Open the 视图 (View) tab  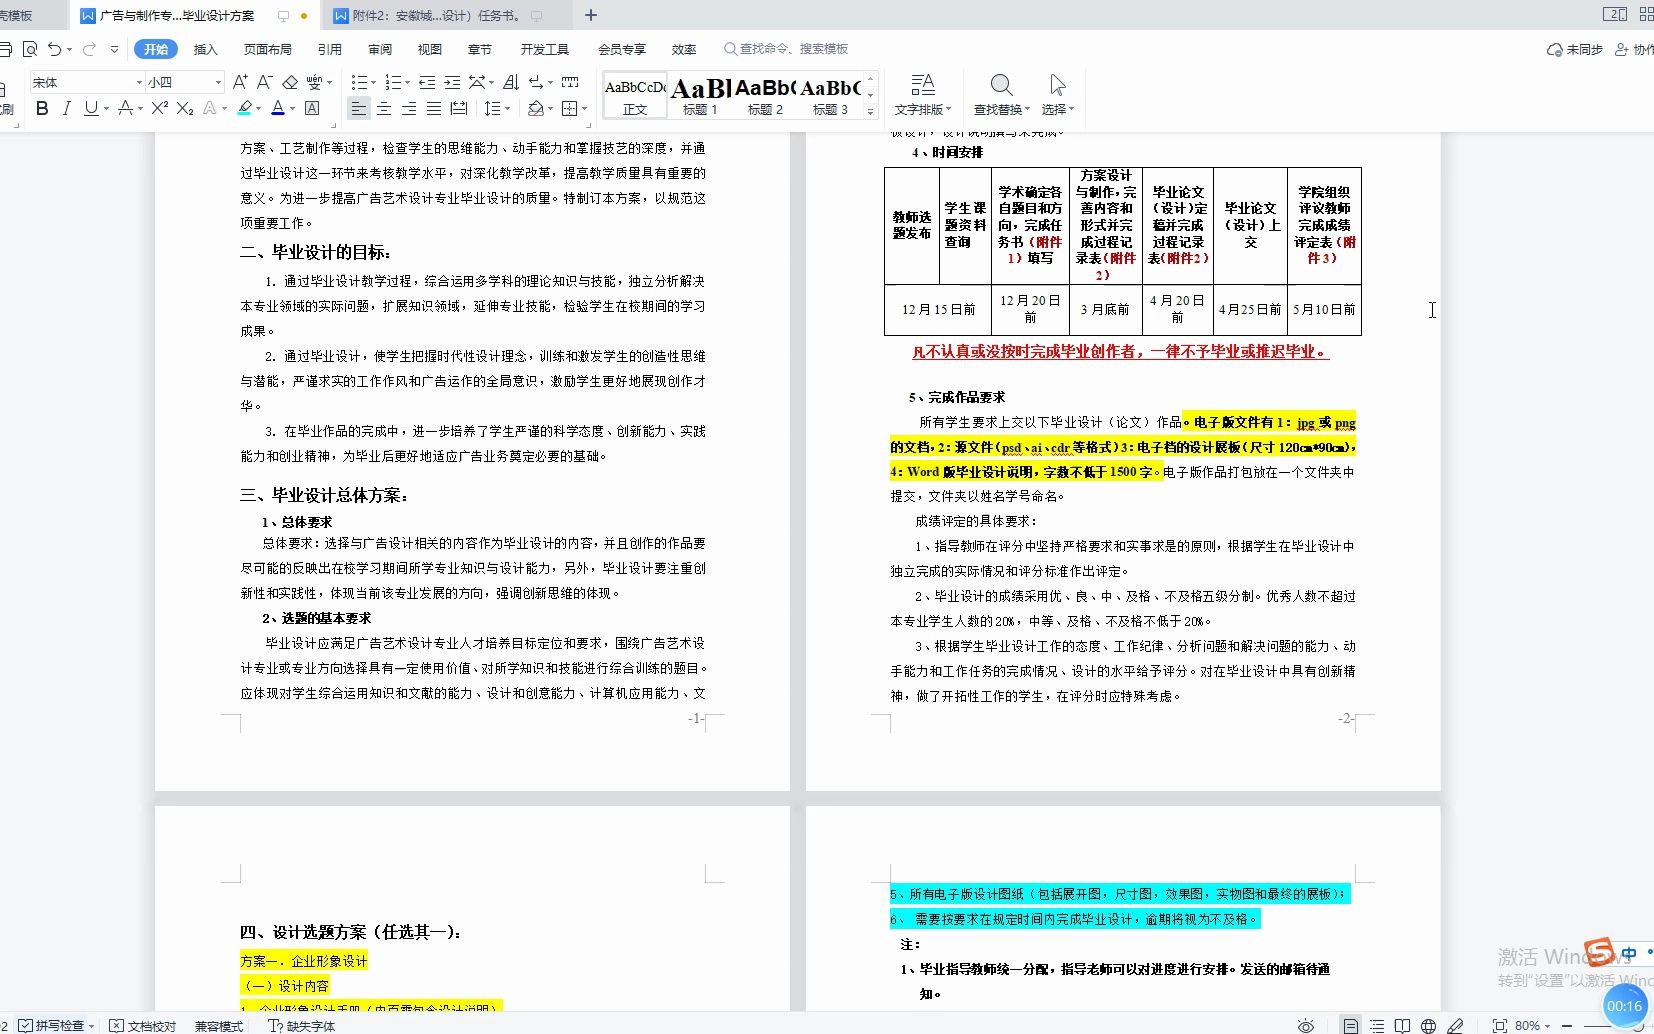[x=430, y=49]
